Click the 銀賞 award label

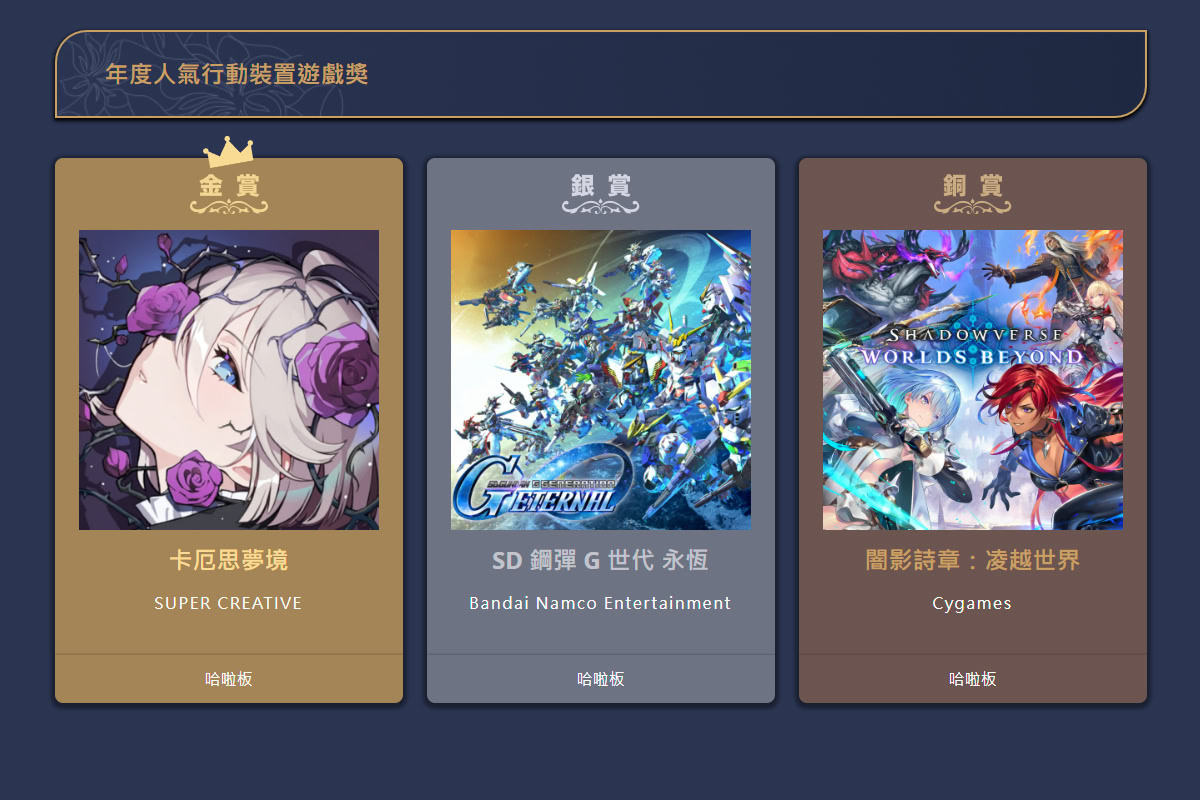601,185
